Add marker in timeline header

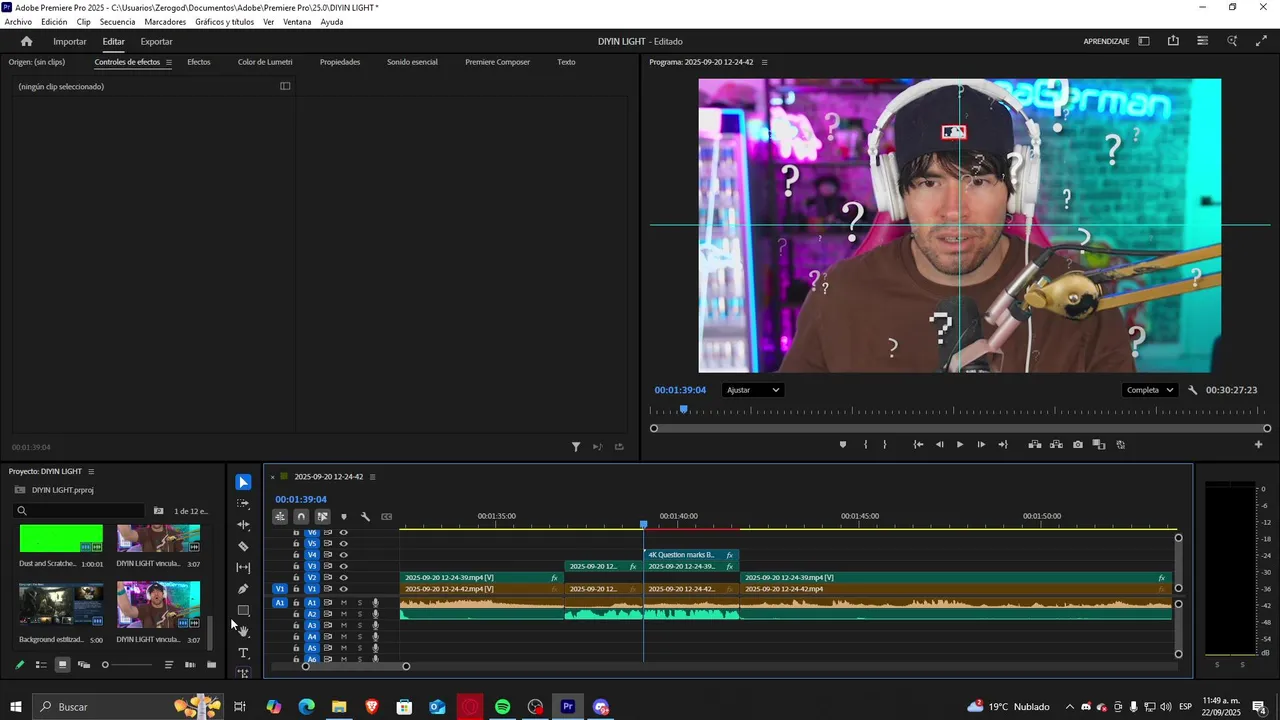coord(344,517)
